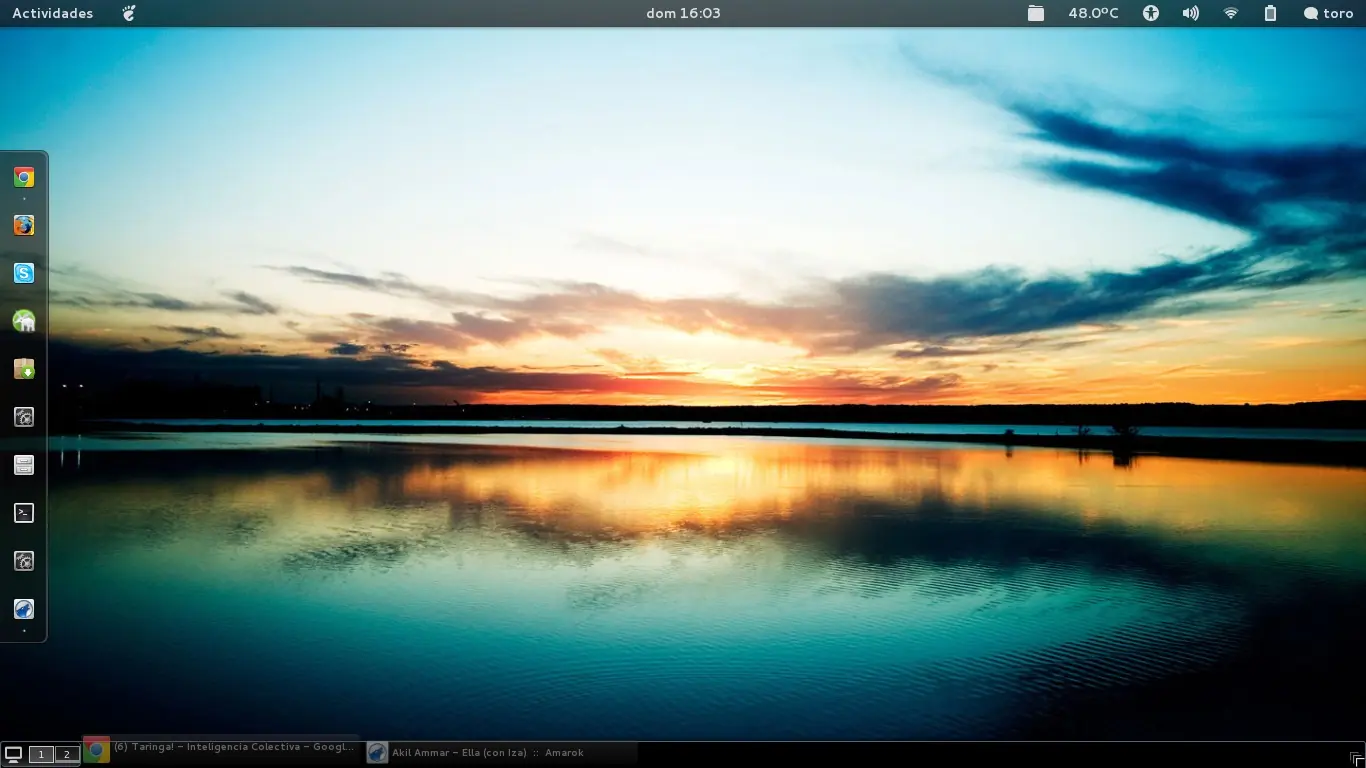
Task: Open the Actividades overview
Action: pyautogui.click(x=53, y=13)
